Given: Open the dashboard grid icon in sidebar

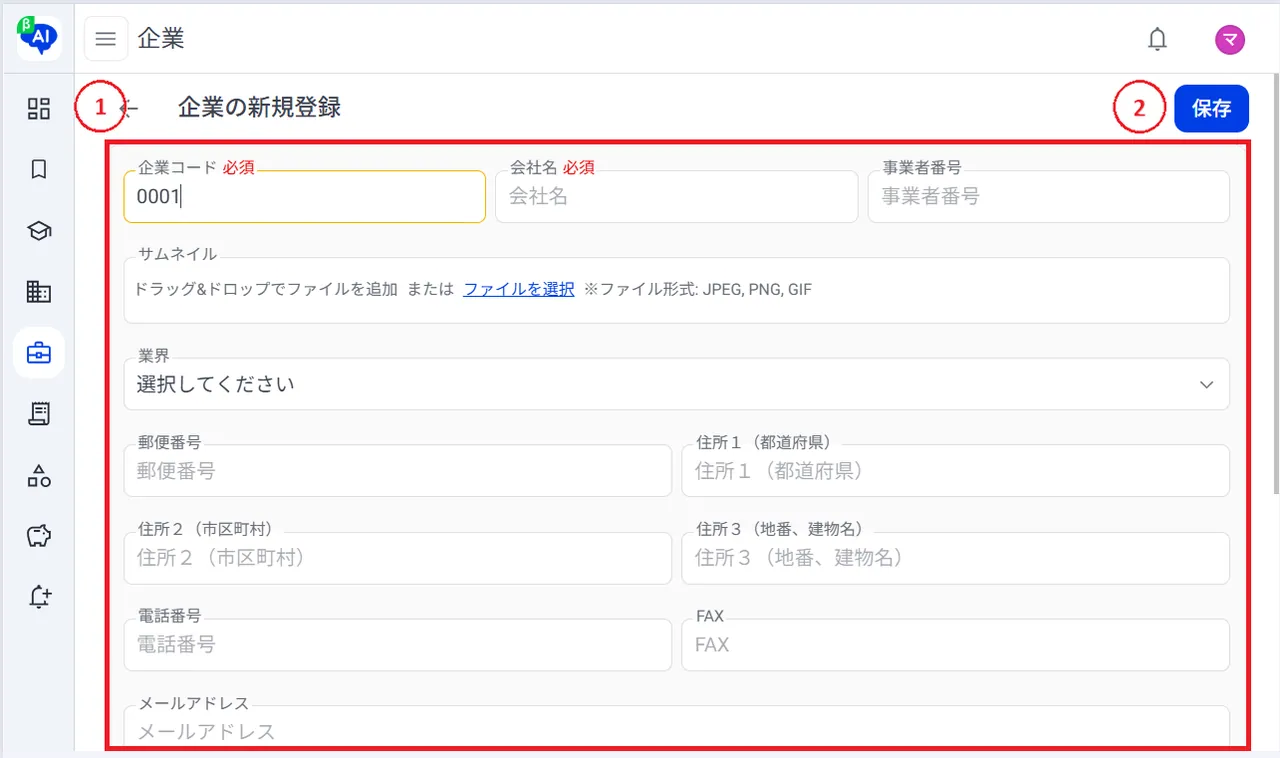Looking at the screenshot, I should [39, 108].
